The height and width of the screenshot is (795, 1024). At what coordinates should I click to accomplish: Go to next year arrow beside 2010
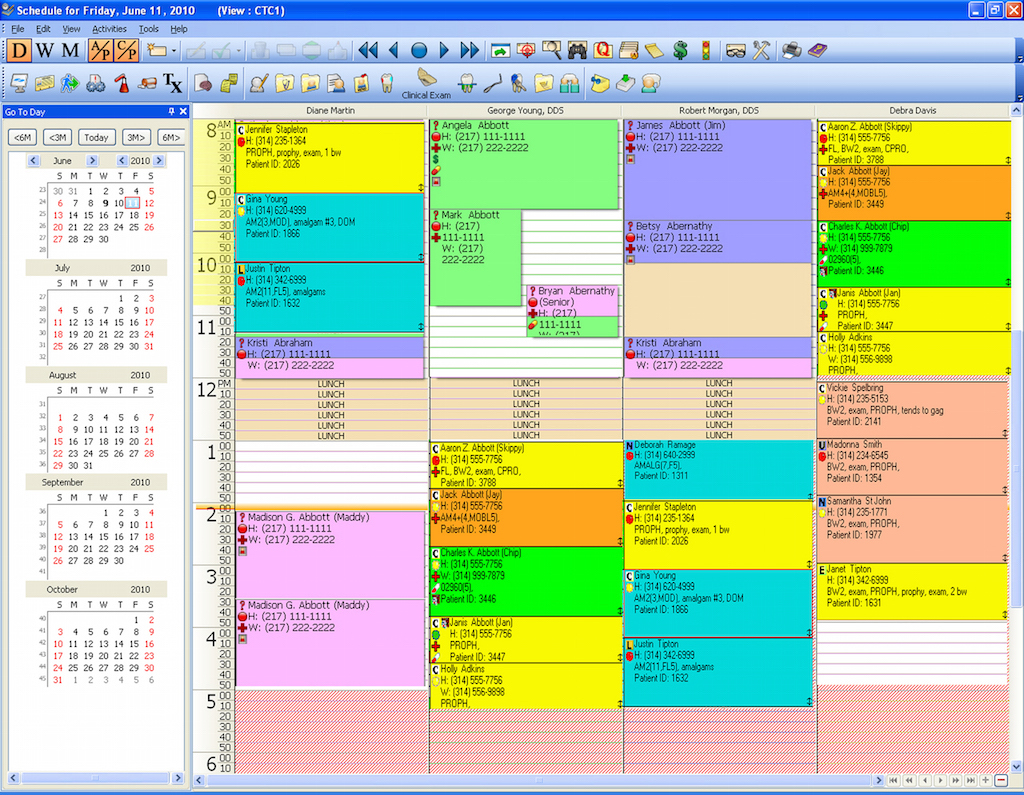tap(159, 160)
